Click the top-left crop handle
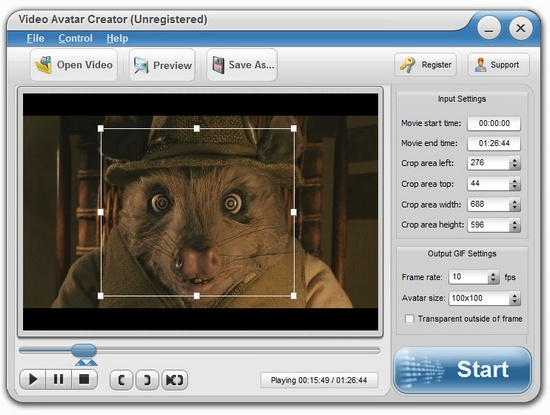Screen dimensions: 550x415 (101, 128)
